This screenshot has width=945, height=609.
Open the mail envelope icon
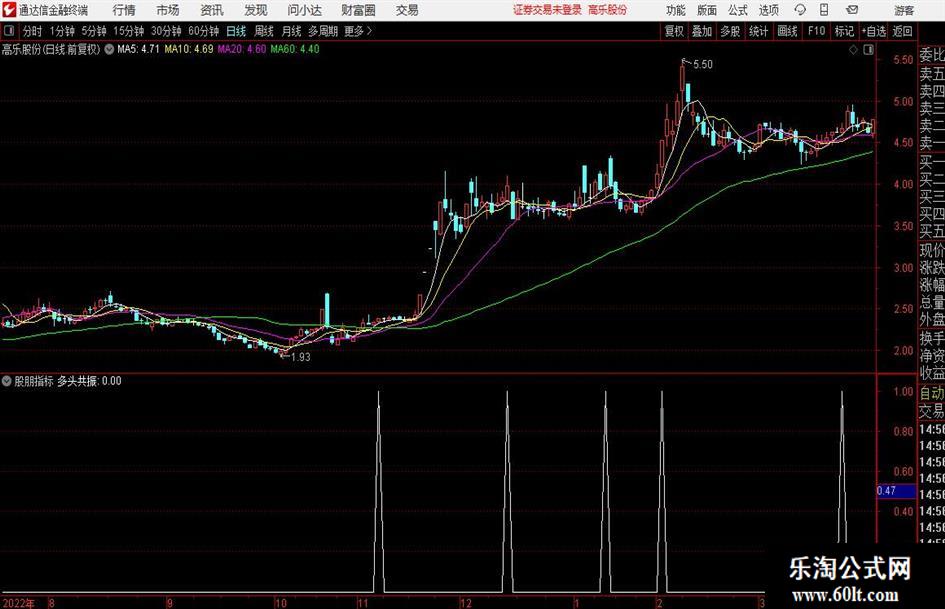click(852, 10)
